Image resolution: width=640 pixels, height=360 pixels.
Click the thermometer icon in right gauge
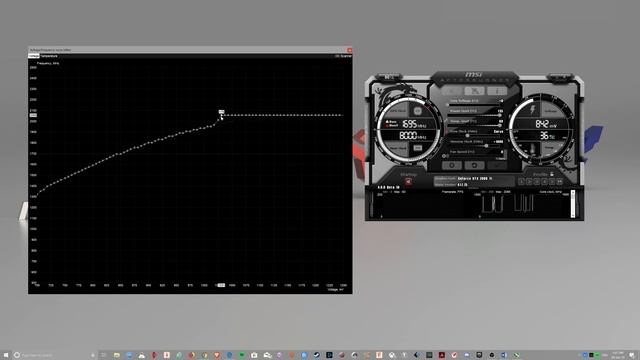(x=532, y=148)
